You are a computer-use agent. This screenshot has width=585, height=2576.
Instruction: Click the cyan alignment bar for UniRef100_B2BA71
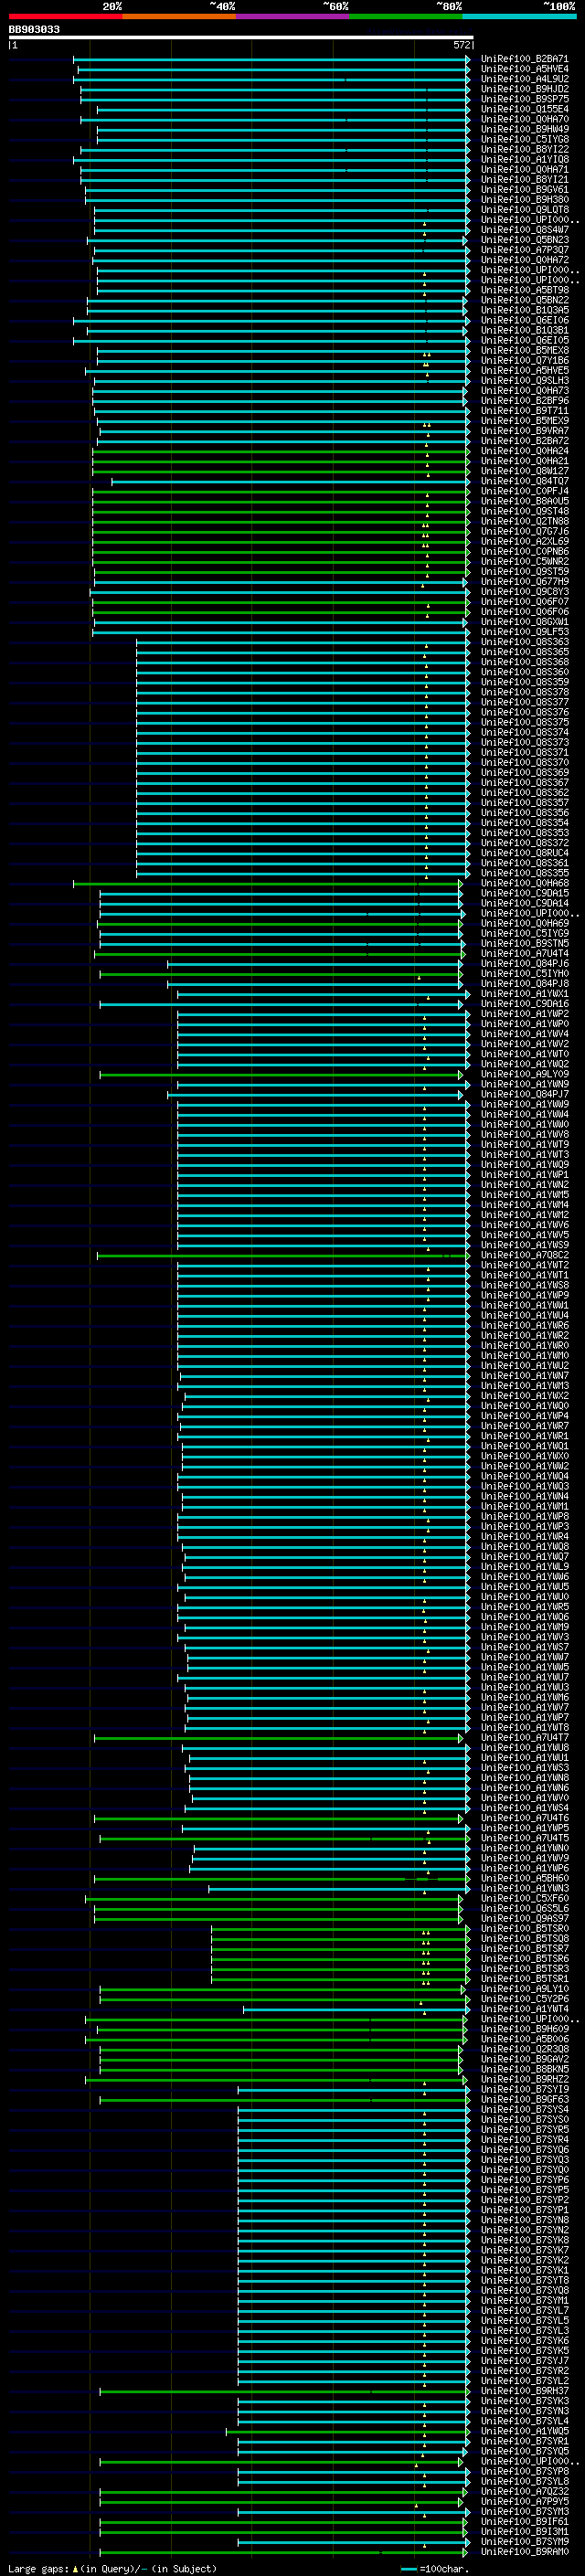point(271,59)
